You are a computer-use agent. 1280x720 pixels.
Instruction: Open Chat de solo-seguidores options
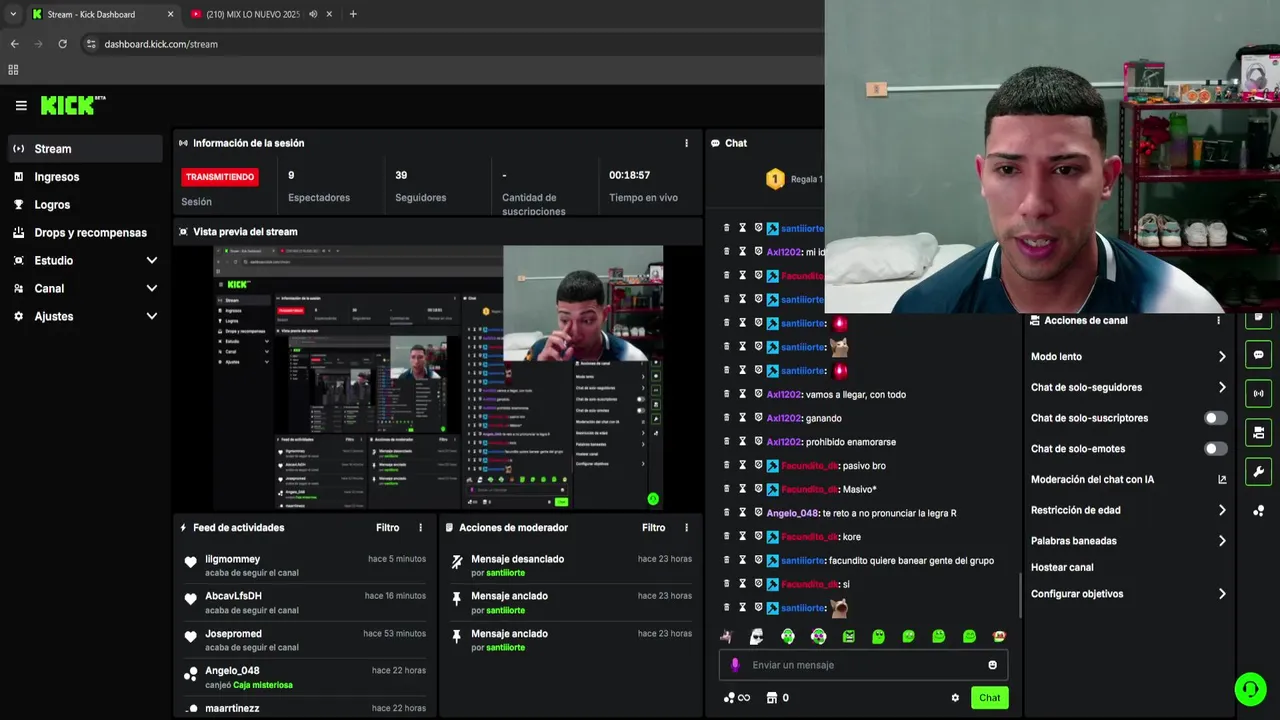click(x=1128, y=388)
